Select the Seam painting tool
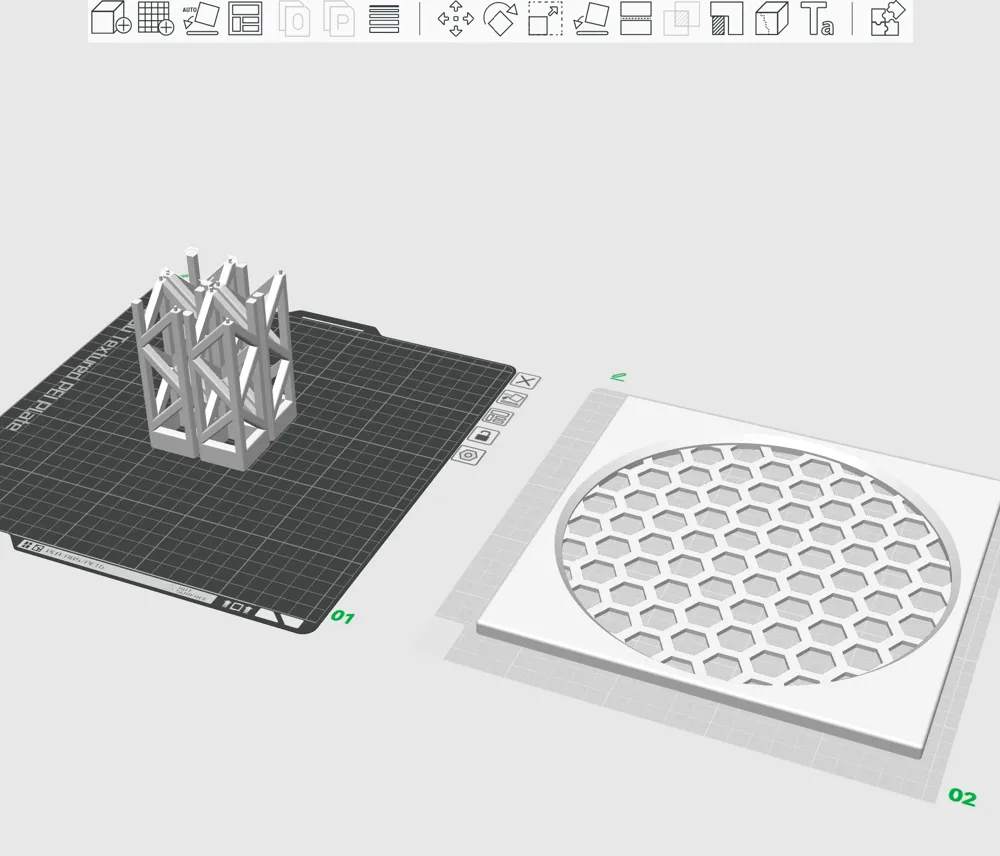Viewport: 1000px width, 856px height. pos(771,19)
